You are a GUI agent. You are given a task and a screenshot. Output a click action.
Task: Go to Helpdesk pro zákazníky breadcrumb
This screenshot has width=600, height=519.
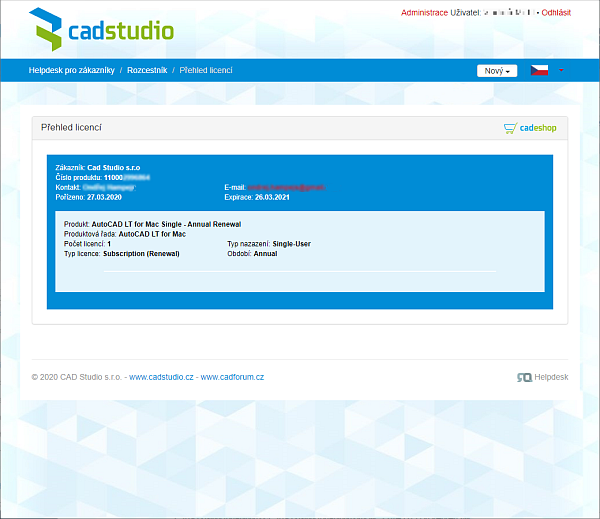click(x=71, y=71)
